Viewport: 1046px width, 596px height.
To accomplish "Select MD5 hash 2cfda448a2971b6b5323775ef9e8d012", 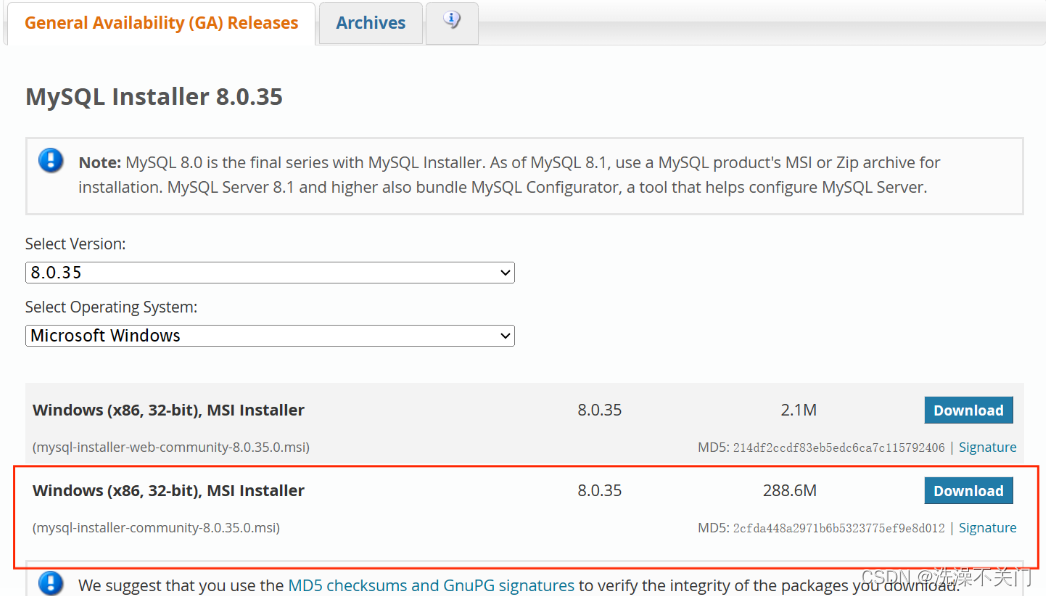I will click(839, 528).
